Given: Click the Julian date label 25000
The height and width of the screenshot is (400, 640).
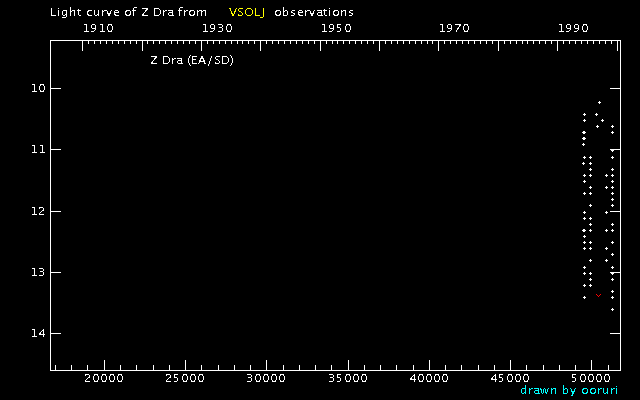Looking at the screenshot, I should (185, 378).
